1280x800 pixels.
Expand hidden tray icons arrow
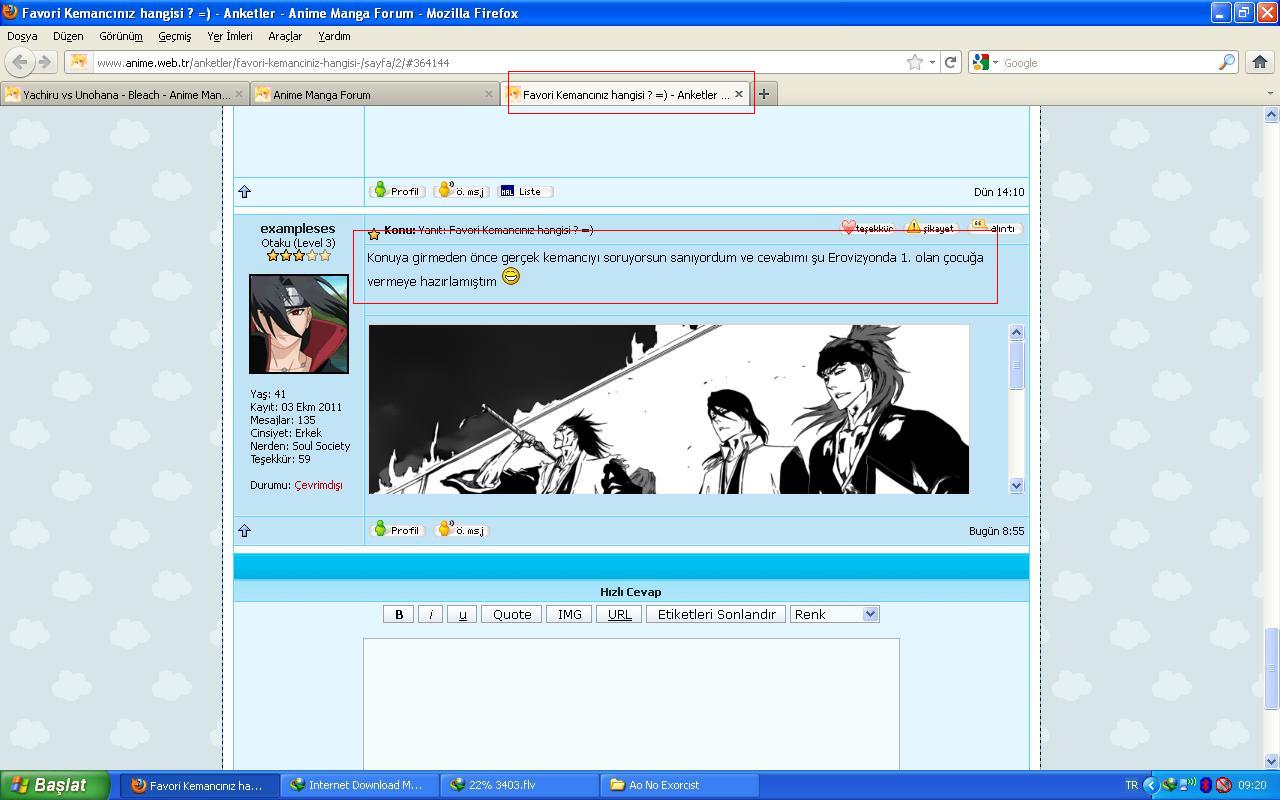[1151, 785]
